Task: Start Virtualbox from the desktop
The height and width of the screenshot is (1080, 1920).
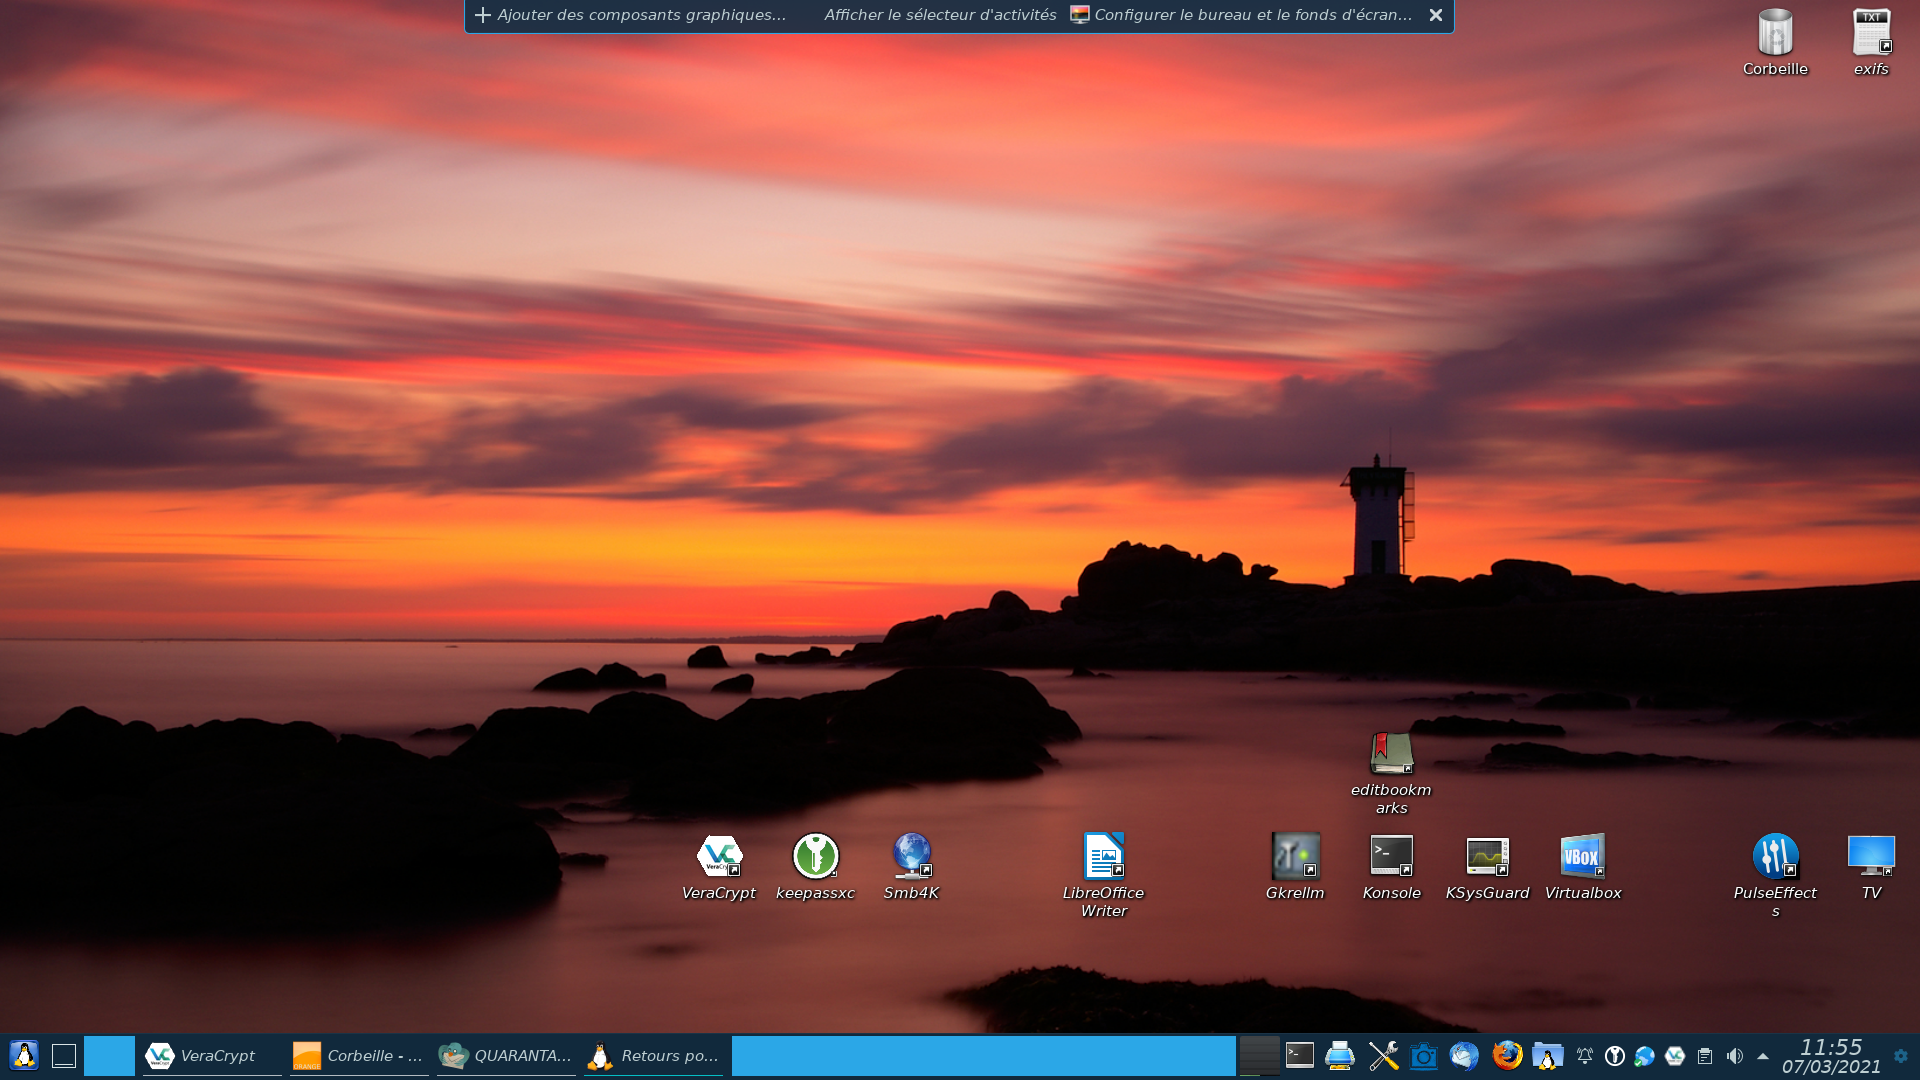Action: pos(1583,867)
